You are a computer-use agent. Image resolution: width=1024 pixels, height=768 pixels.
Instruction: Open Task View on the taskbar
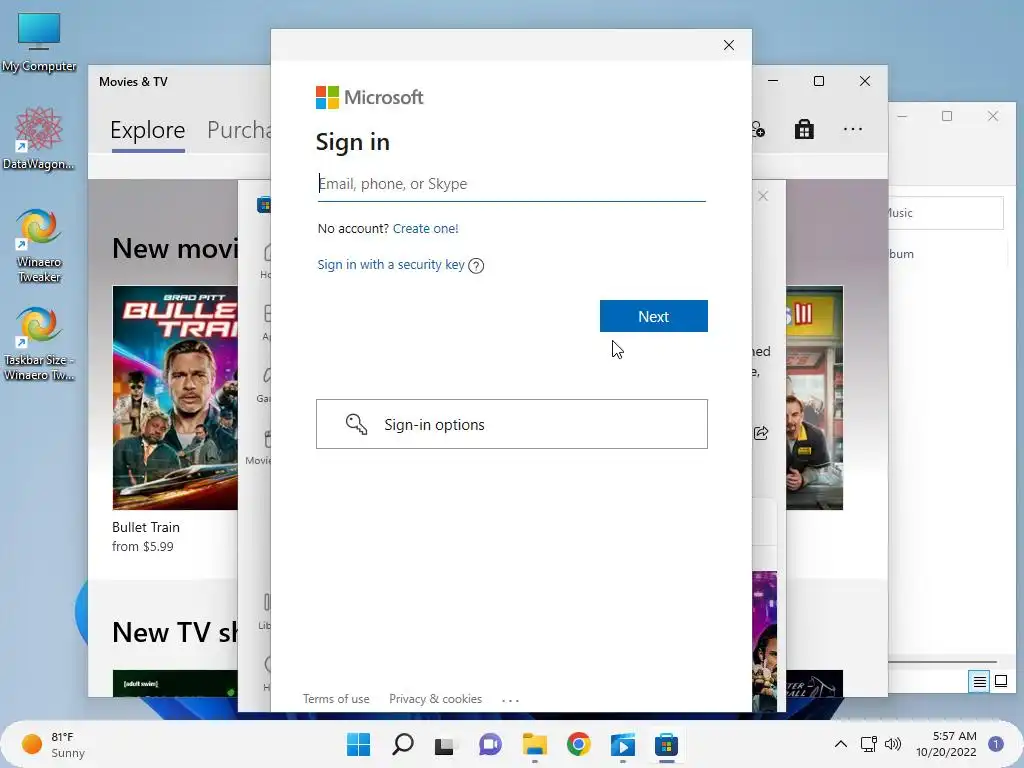point(446,744)
